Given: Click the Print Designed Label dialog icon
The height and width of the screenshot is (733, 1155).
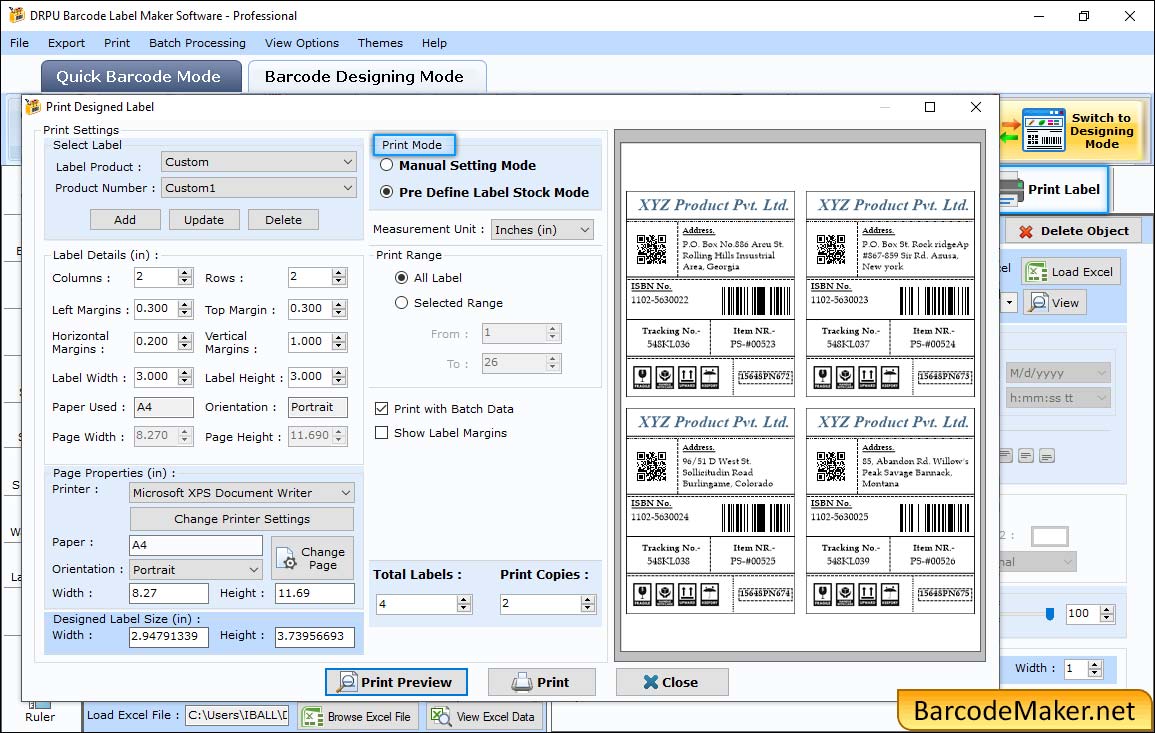Looking at the screenshot, I should click(32, 107).
